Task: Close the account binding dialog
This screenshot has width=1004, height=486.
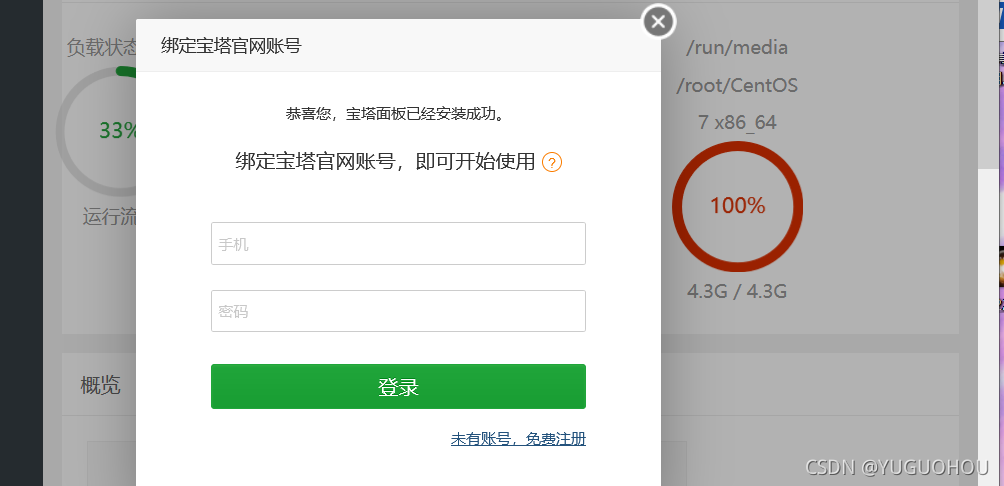Action: pos(658,22)
